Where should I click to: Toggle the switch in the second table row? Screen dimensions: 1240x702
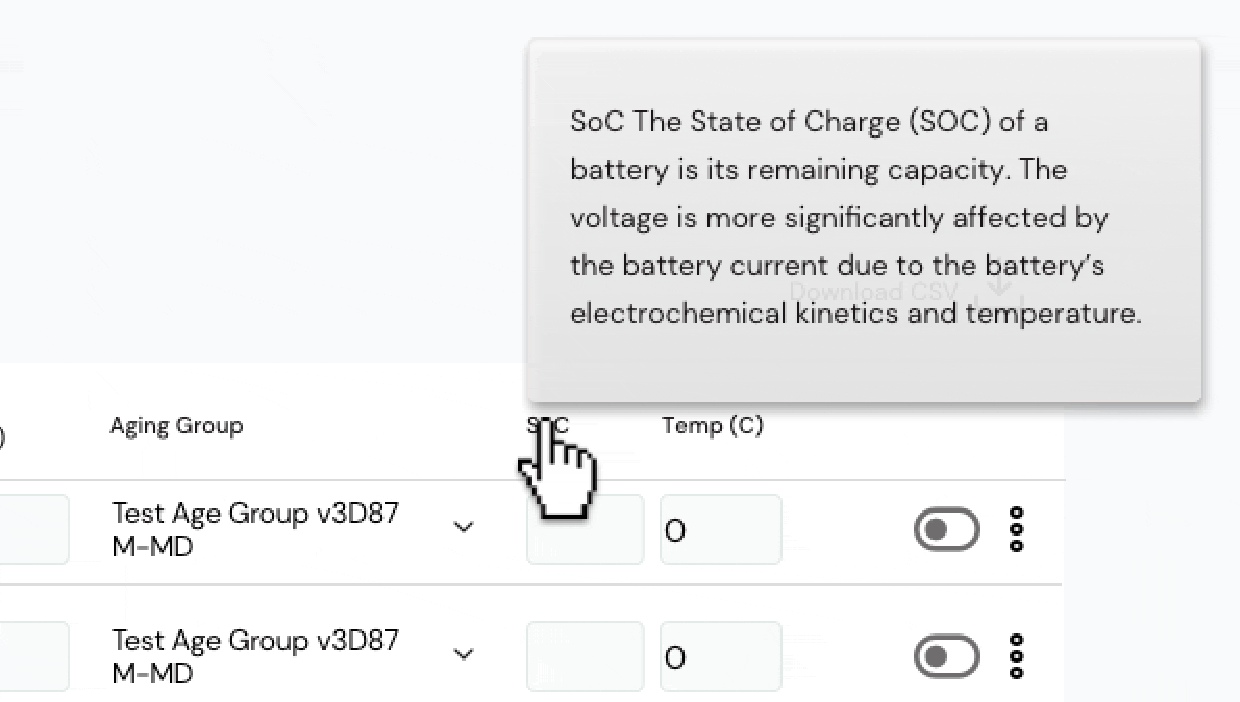click(x=946, y=656)
